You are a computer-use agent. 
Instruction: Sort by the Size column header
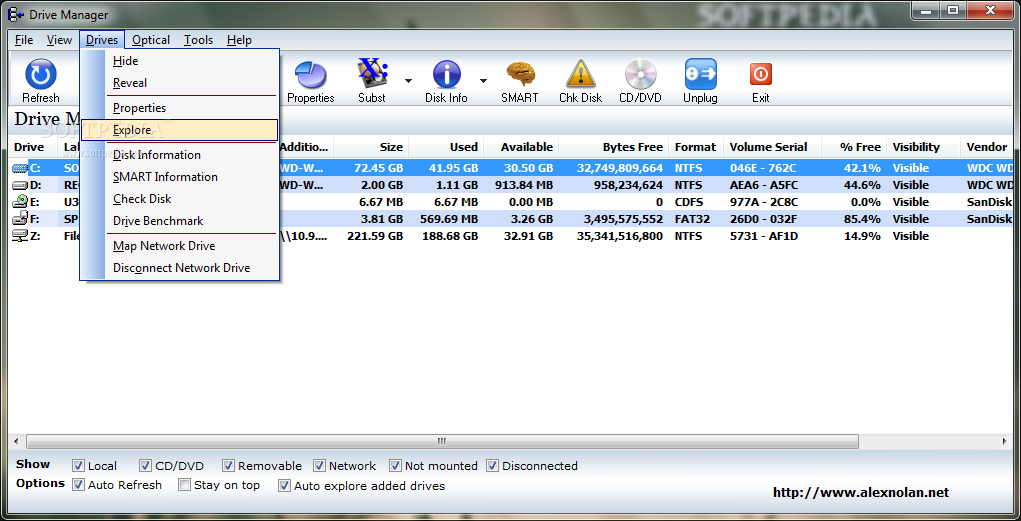click(371, 147)
